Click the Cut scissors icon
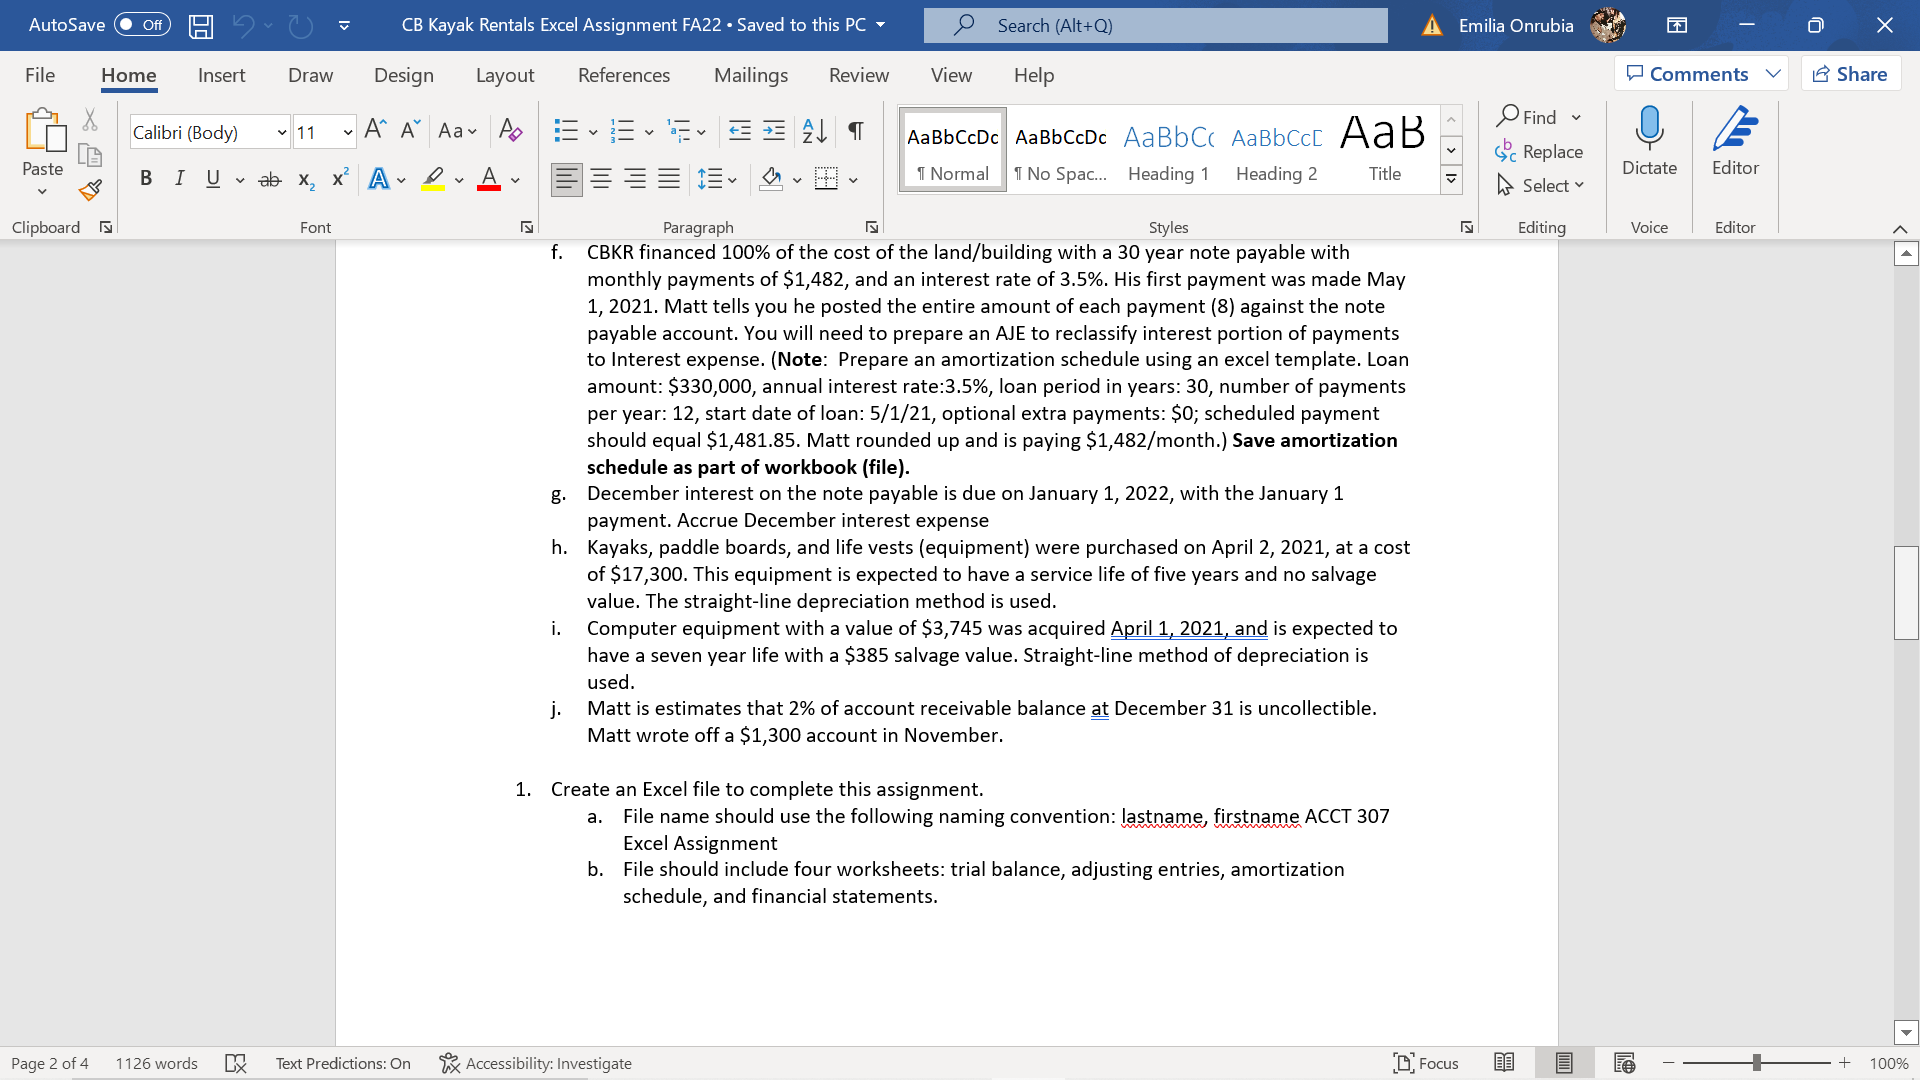Screen dimensions: 1920x1080 click(x=90, y=120)
